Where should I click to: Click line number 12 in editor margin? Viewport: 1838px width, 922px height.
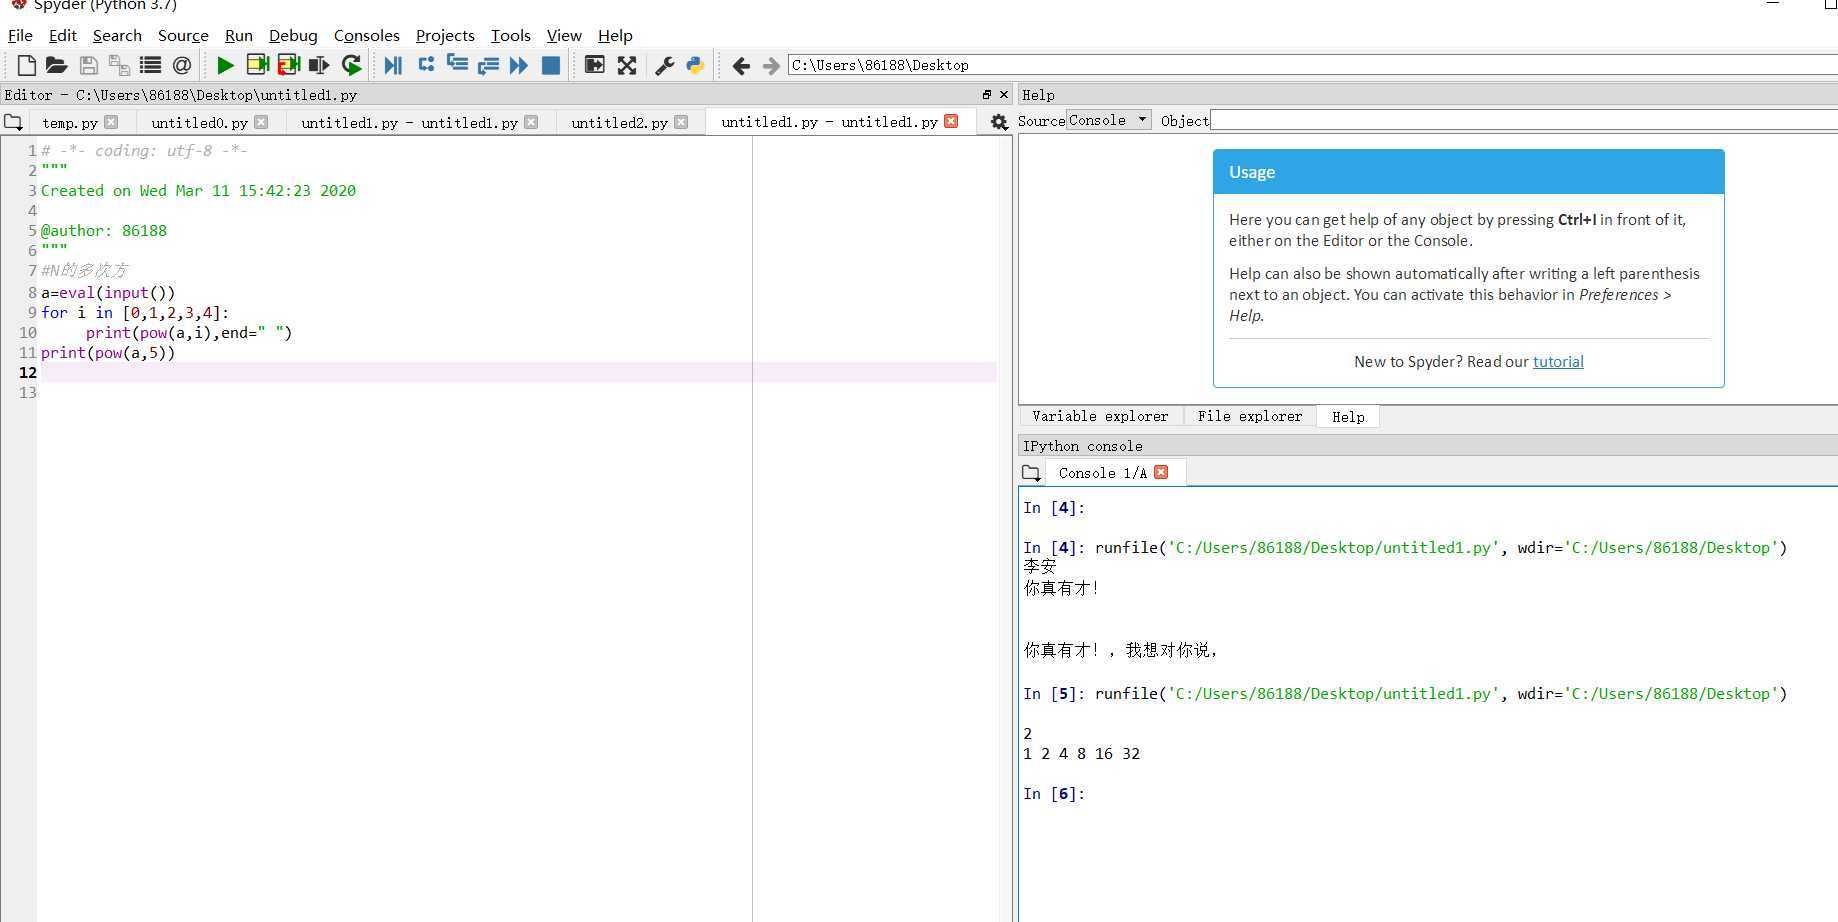click(27, 372)
